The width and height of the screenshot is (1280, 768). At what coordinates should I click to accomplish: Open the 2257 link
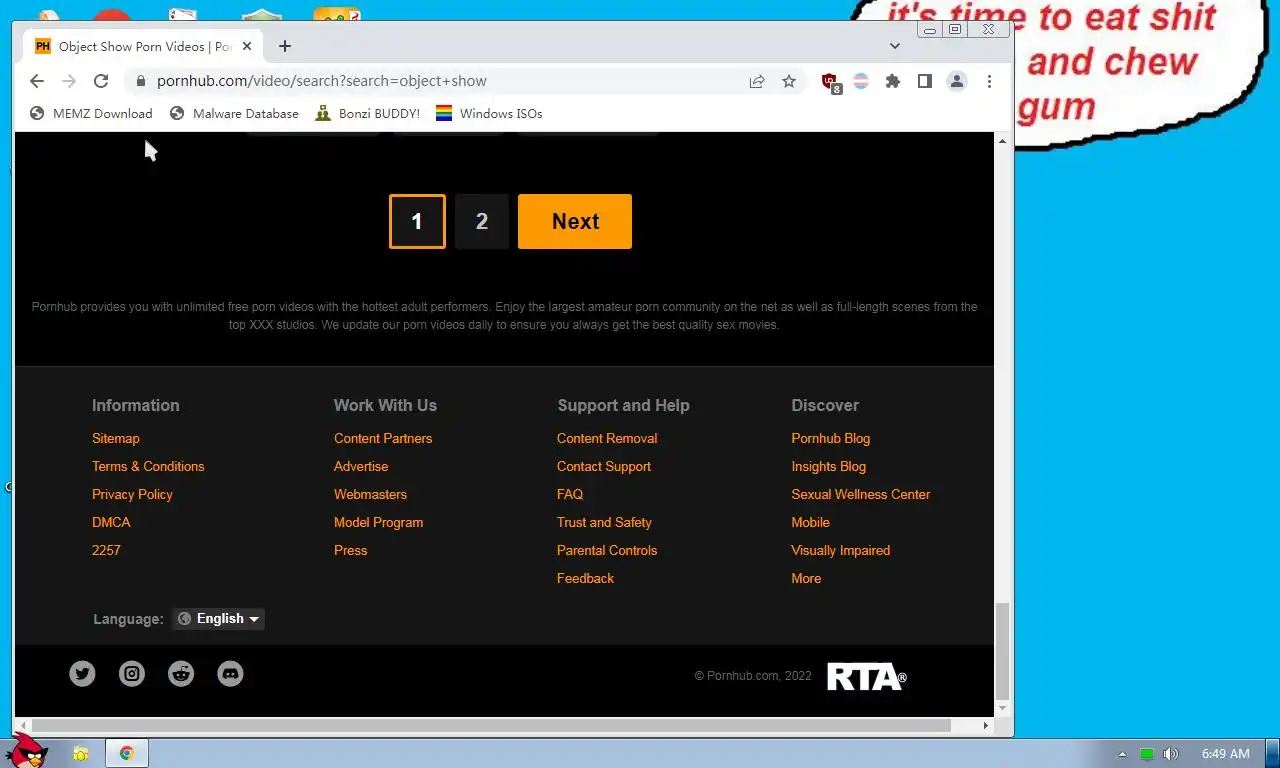click(x=106, y=550)
